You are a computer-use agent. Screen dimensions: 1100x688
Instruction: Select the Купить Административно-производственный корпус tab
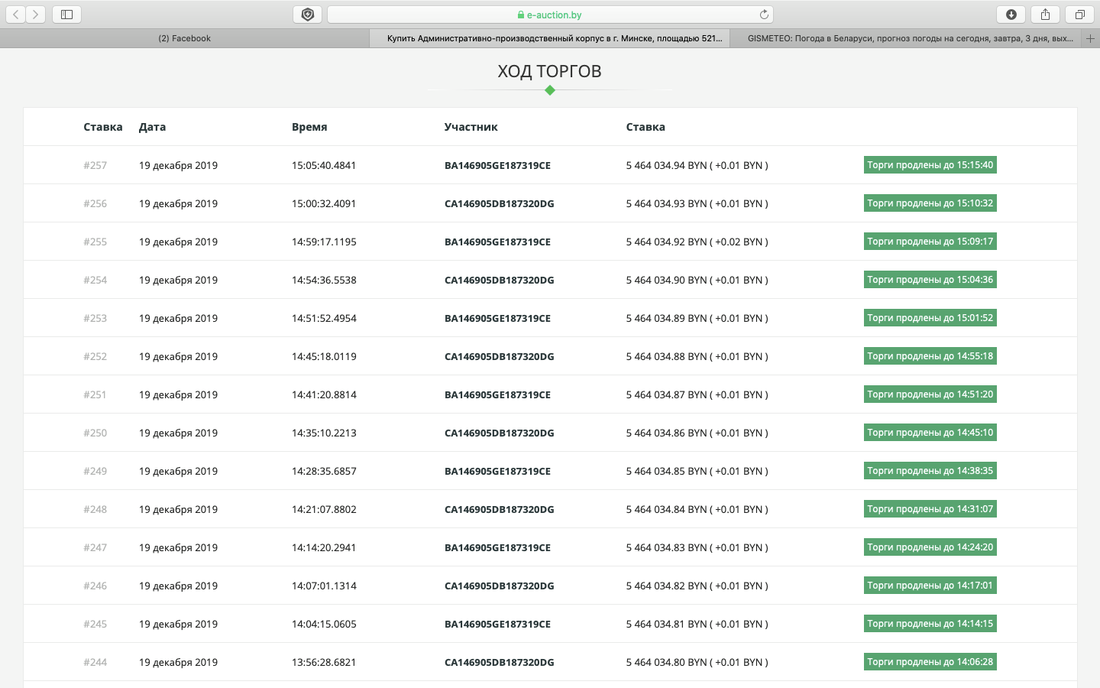(x=550, y=39)
